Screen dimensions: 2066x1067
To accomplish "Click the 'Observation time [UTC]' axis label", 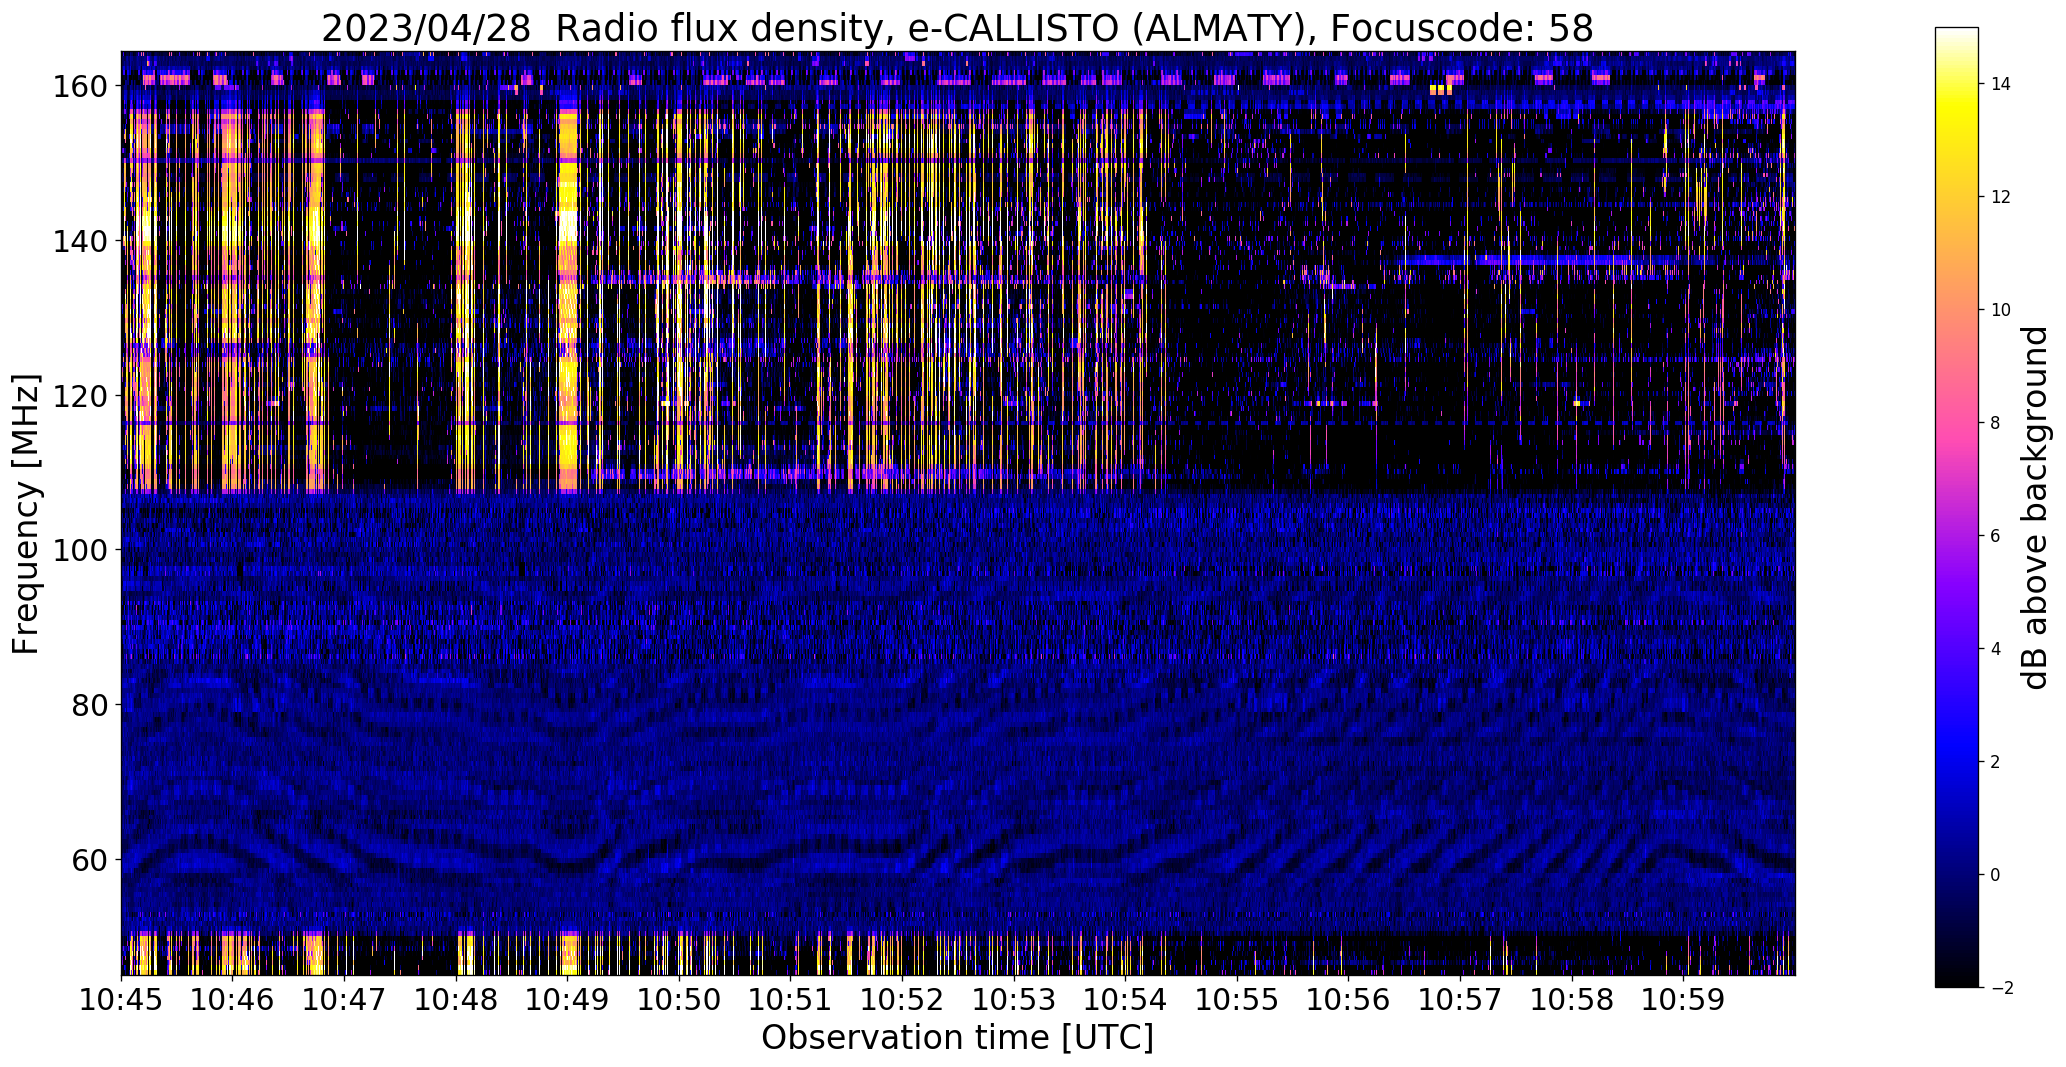I will [x=957, y=1038].
